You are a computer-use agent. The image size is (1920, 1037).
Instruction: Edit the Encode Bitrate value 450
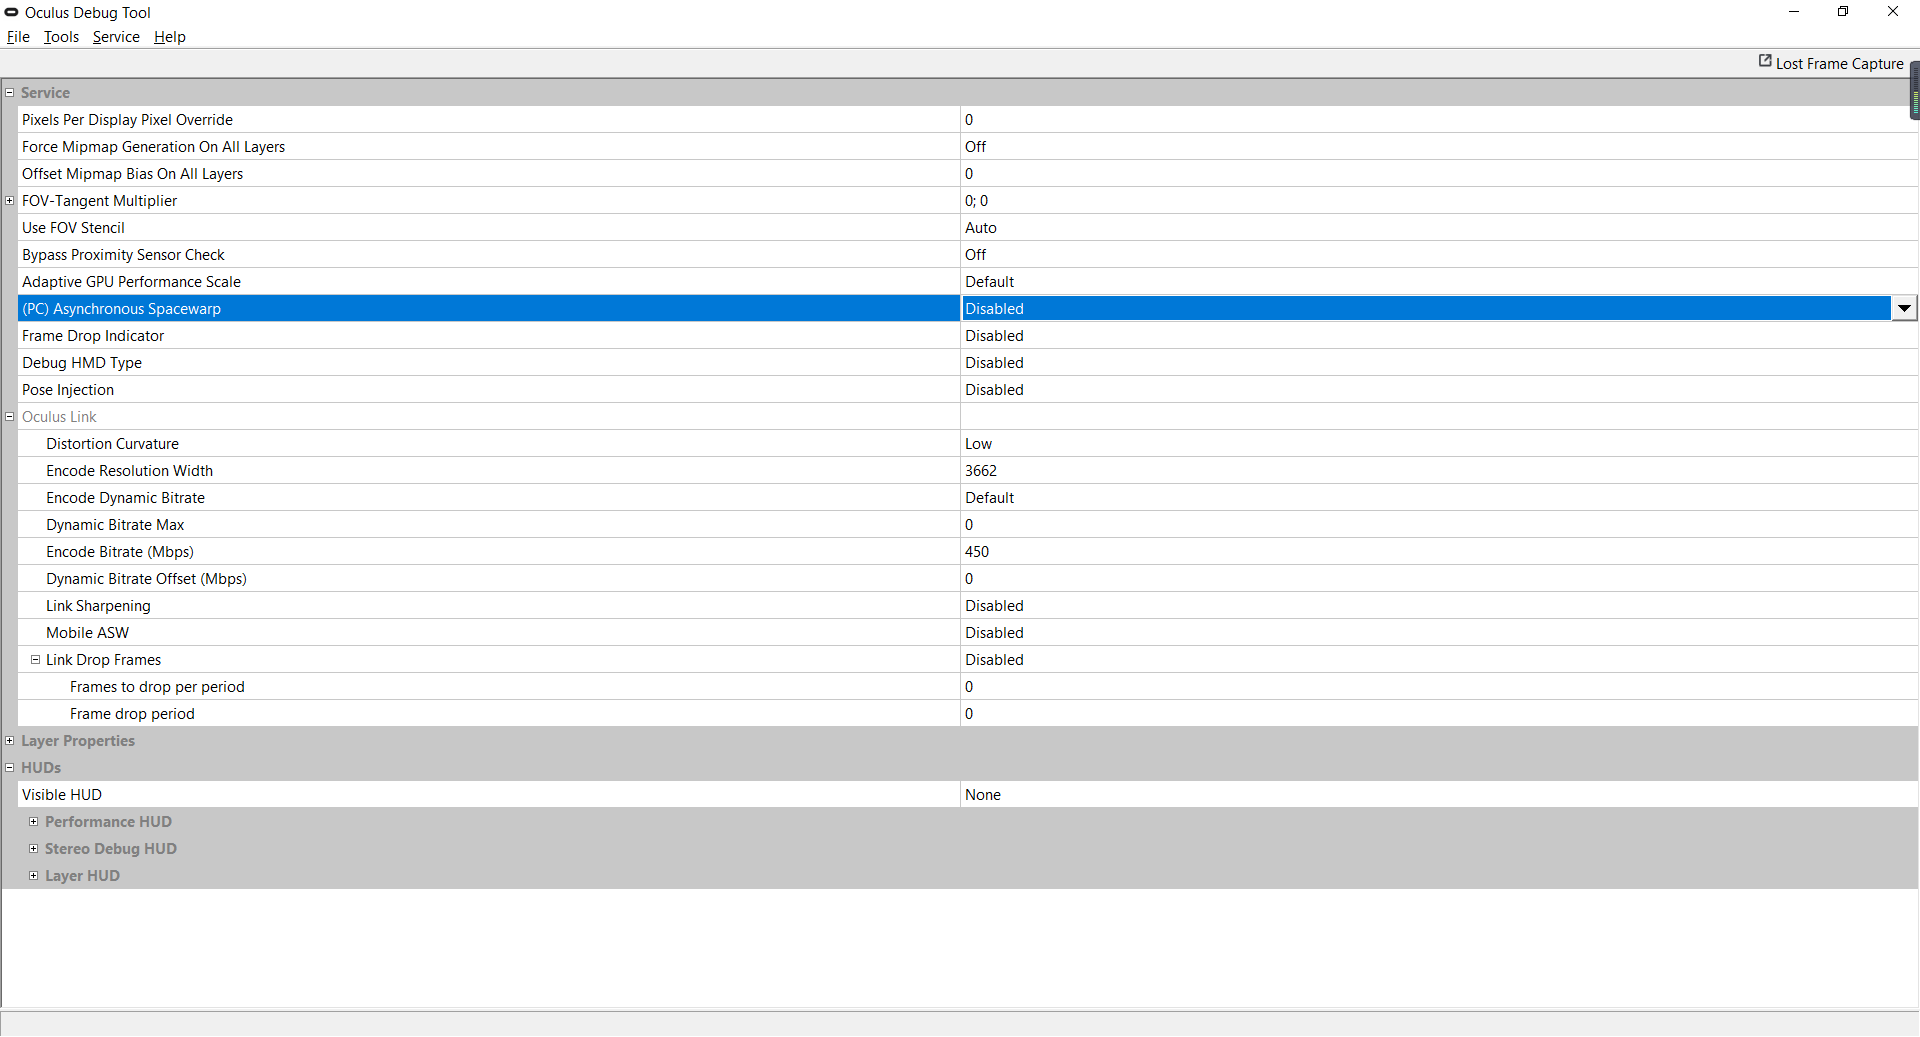[1439, 552]
